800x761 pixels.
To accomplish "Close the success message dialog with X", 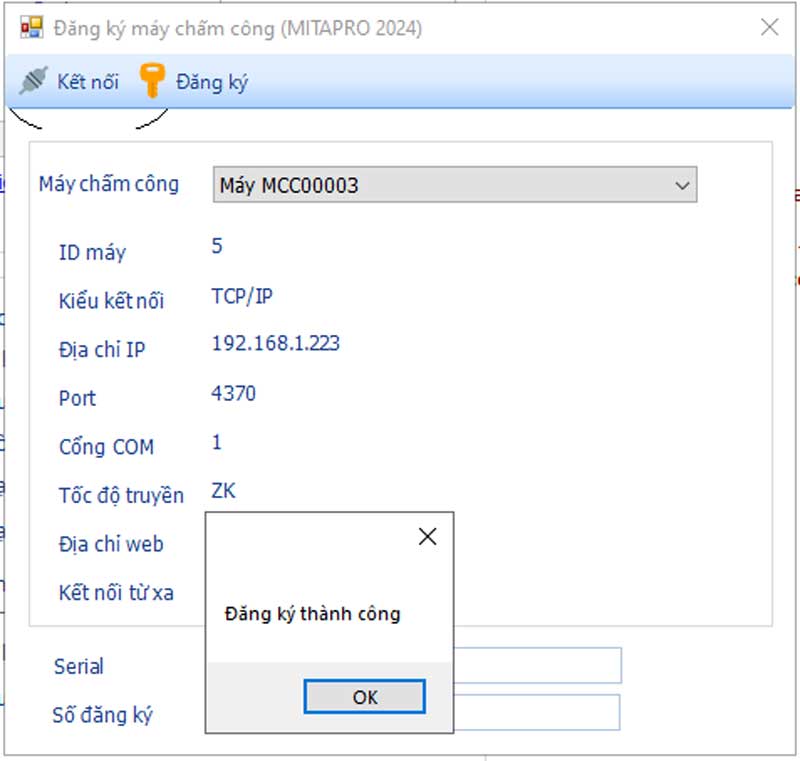I will pos(427,537).
